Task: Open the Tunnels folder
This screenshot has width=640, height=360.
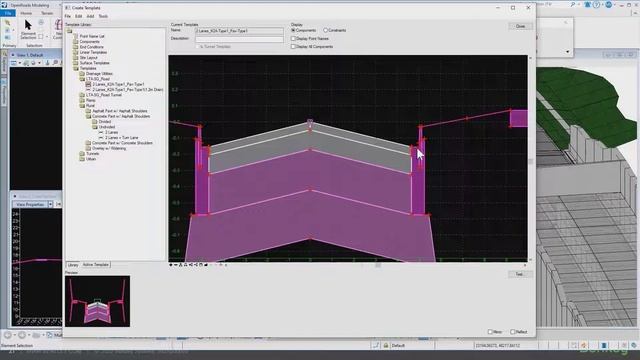Action: tap(92, 153)
